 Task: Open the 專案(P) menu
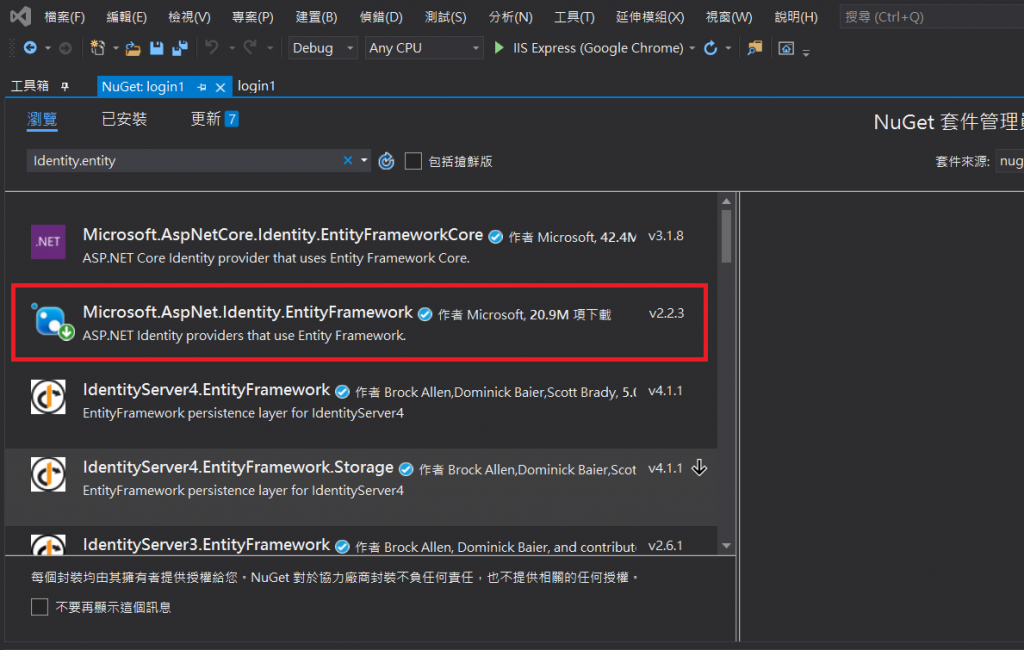point(253,17)
